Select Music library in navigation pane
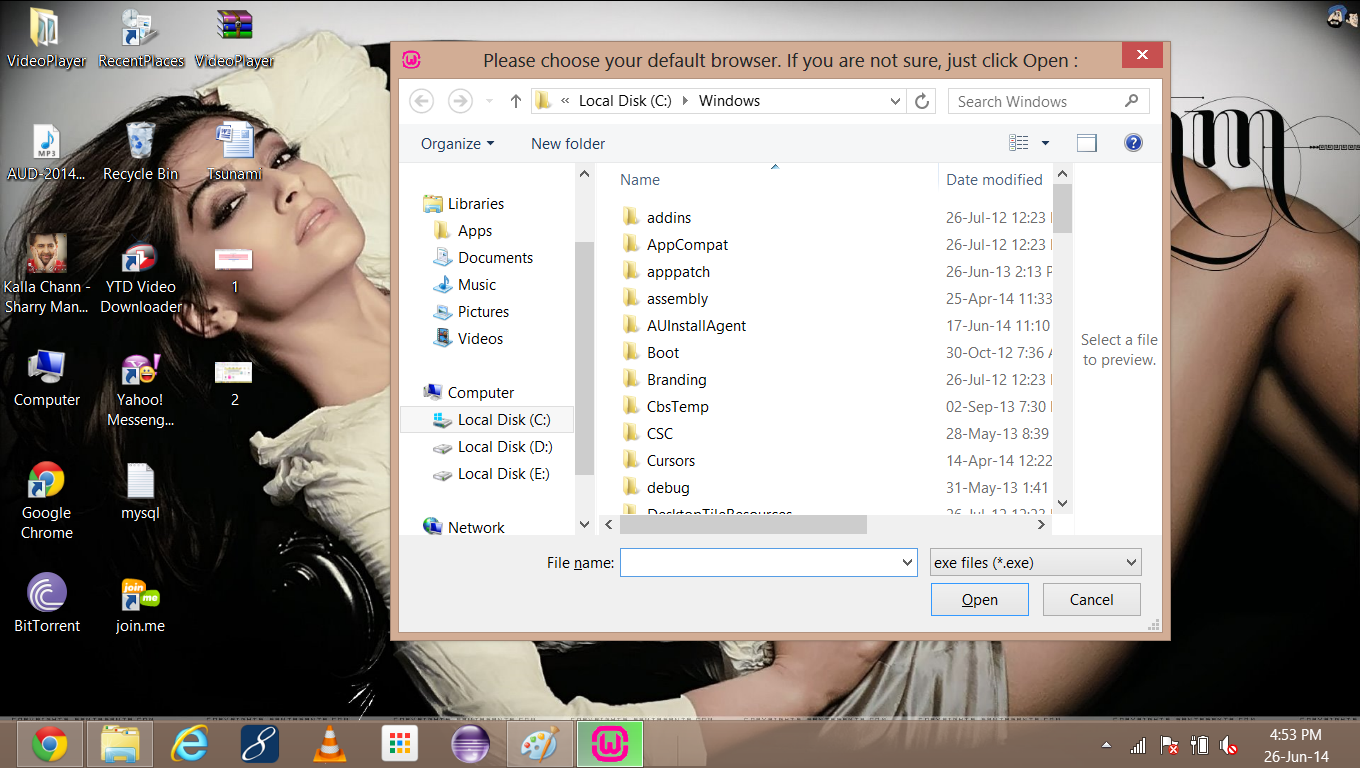 point(465,285)
